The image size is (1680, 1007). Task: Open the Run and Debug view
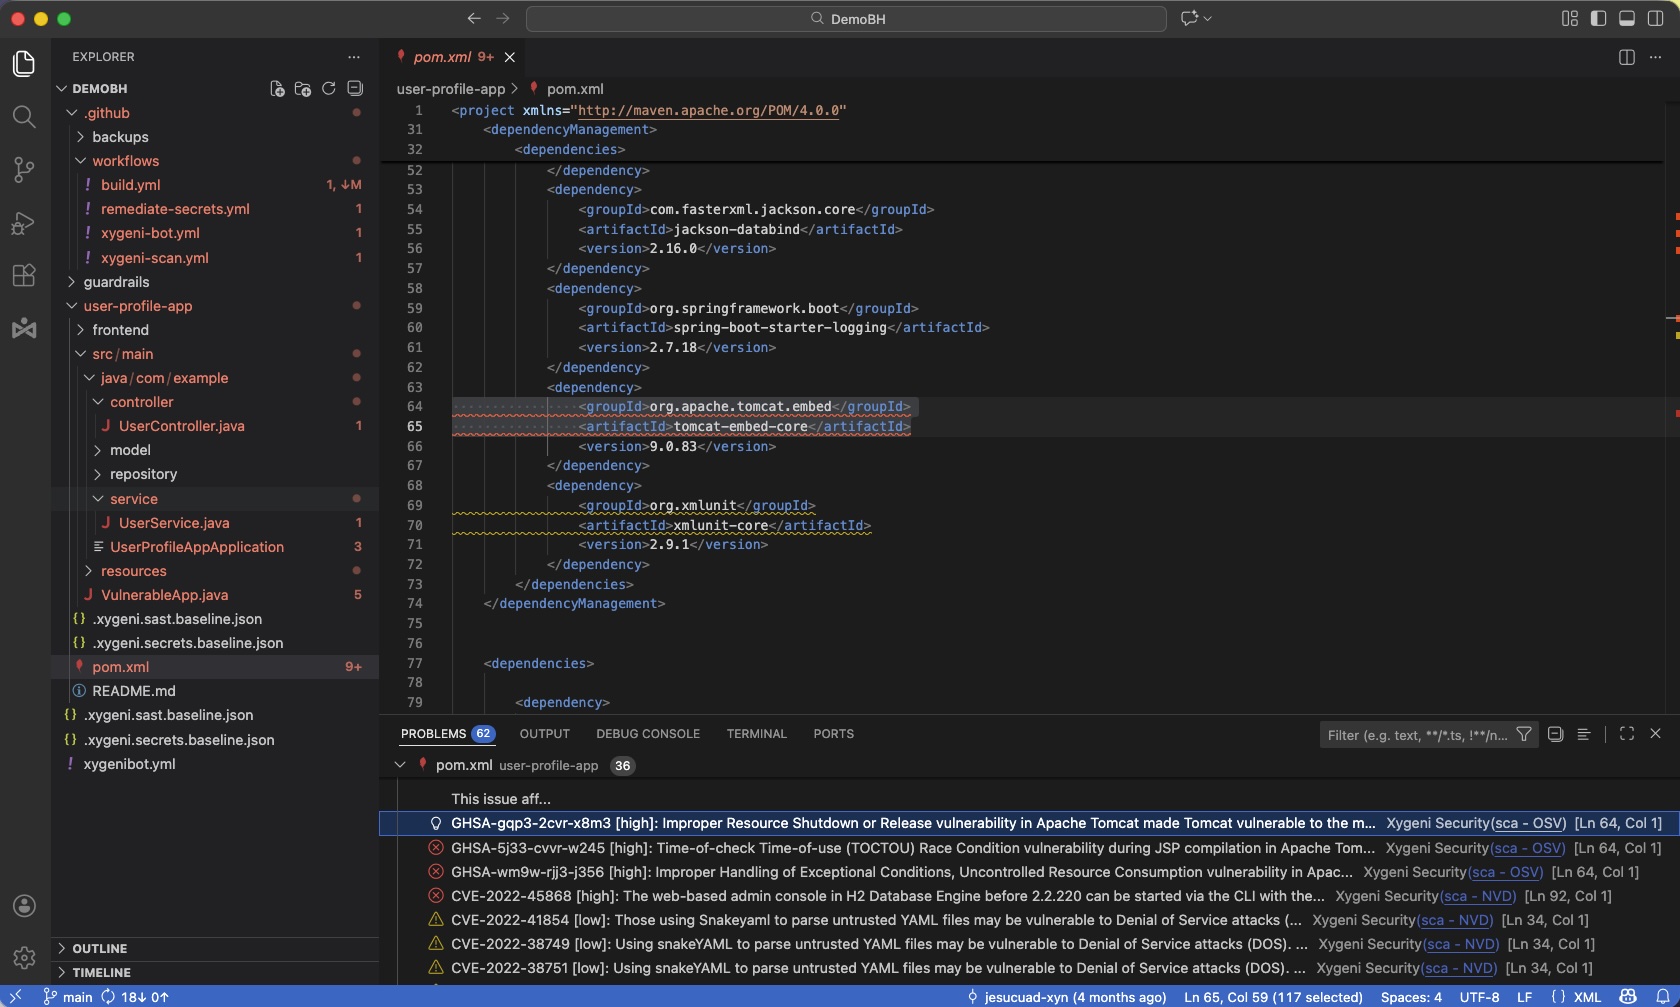pos(24,223)
